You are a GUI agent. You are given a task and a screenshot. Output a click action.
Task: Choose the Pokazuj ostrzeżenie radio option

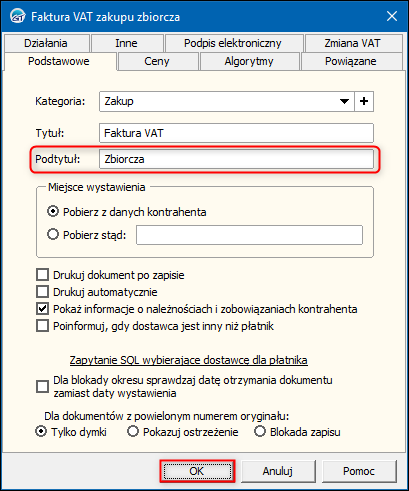[x=133, y=431]
